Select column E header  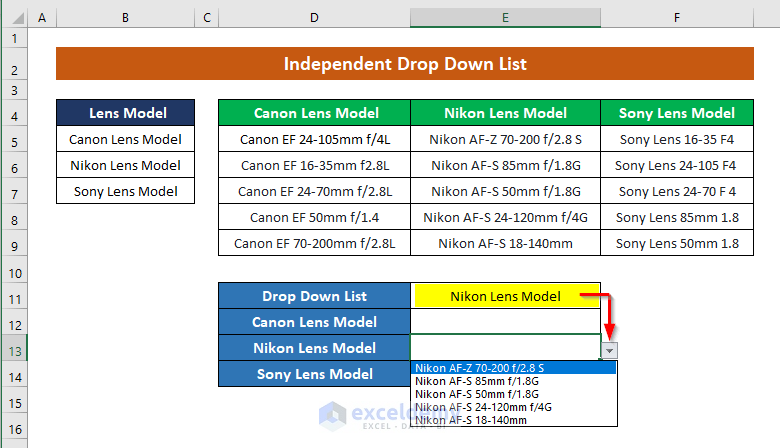coord(505,18)
